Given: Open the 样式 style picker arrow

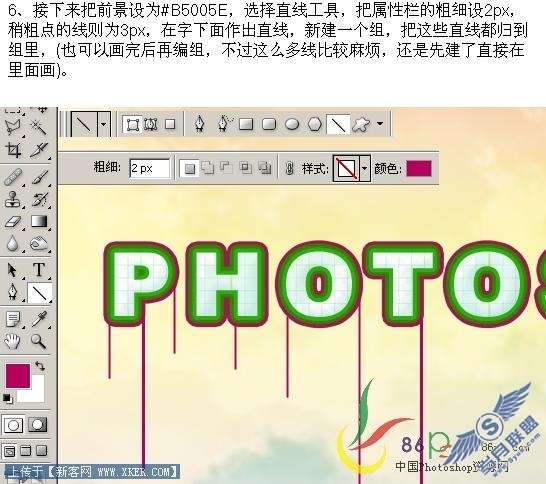Looking at the screenshot, I should click(x=365, y=169).
